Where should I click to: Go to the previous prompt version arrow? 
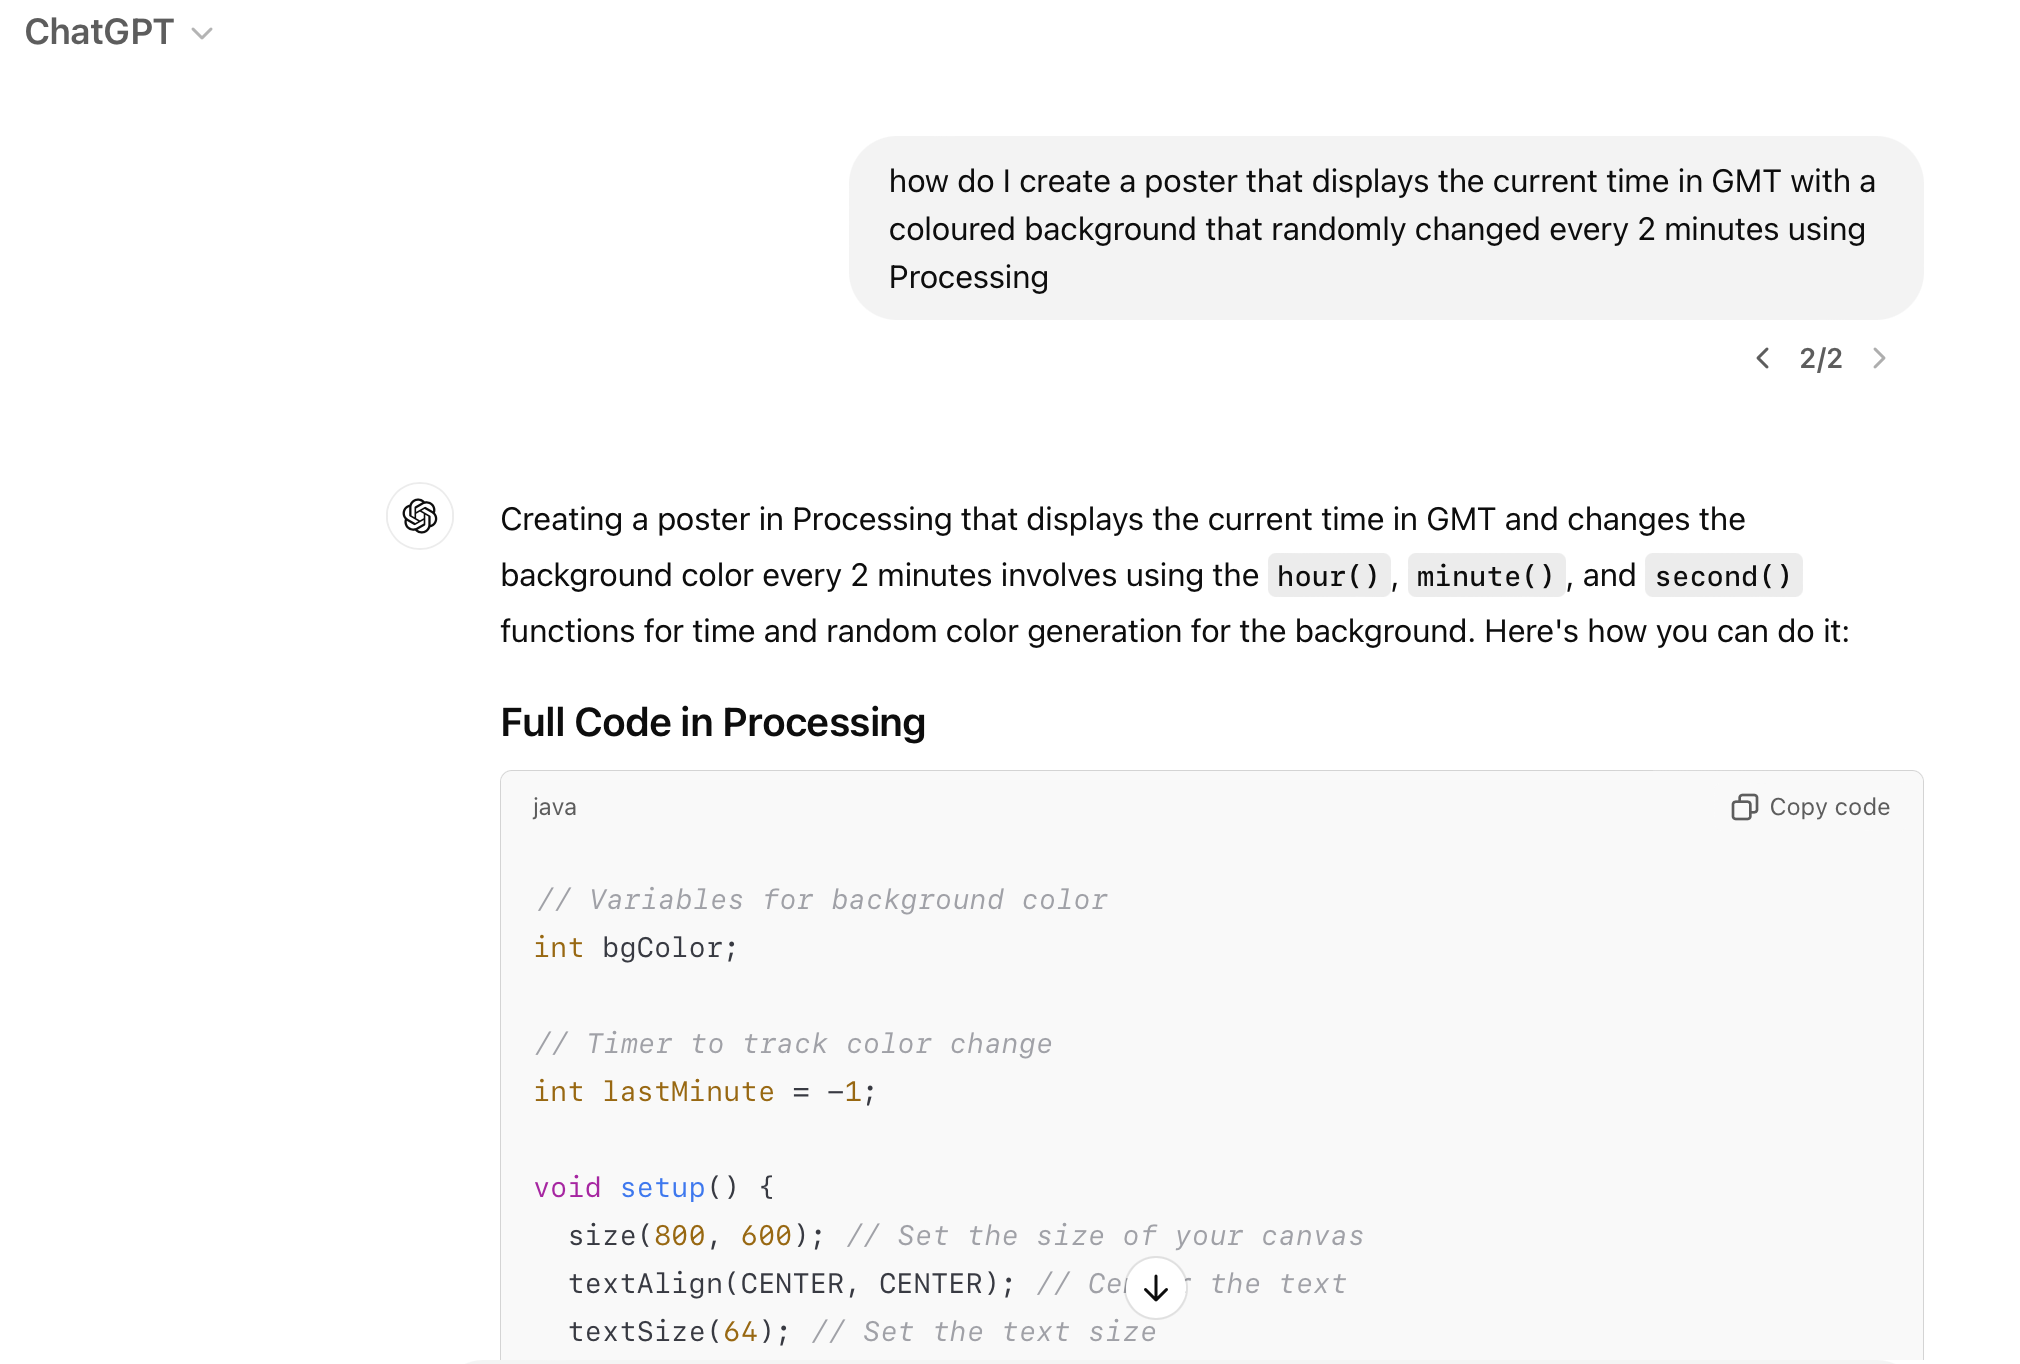tap(1763, 358)
